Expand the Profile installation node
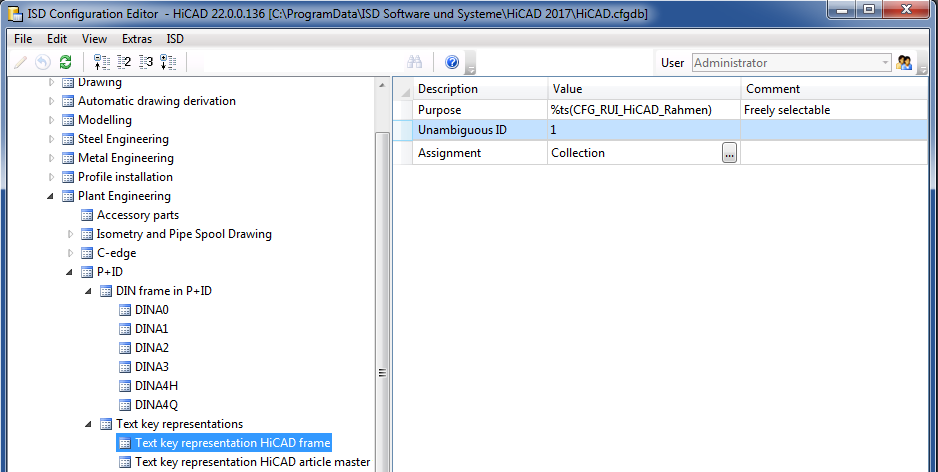The width and height of the screenshot is (938, 472). (x=51, y=177)
